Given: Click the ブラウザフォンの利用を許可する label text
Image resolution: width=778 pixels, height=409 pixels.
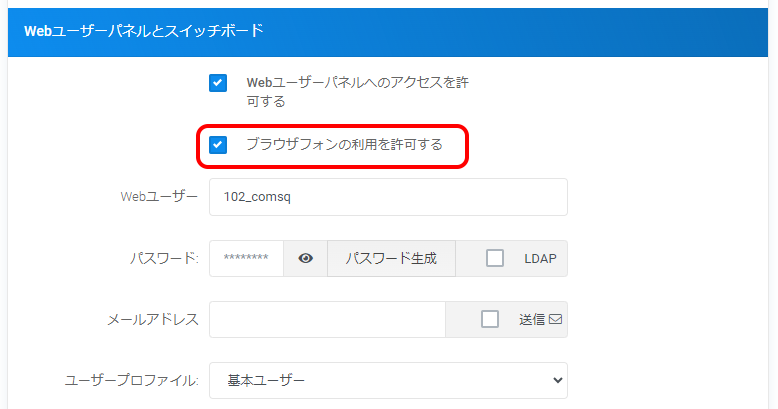Looking at the screenshot, I should click(x=344, y=145).
